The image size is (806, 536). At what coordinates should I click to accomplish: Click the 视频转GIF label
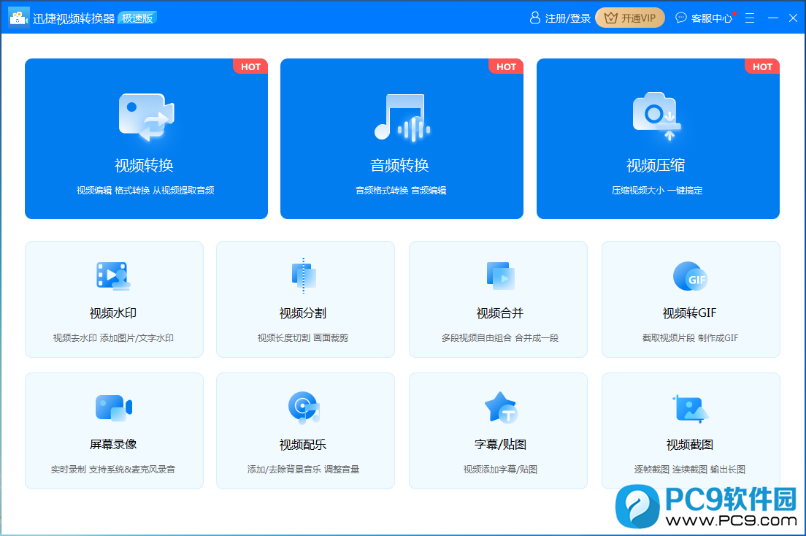(x=689, y=313)
